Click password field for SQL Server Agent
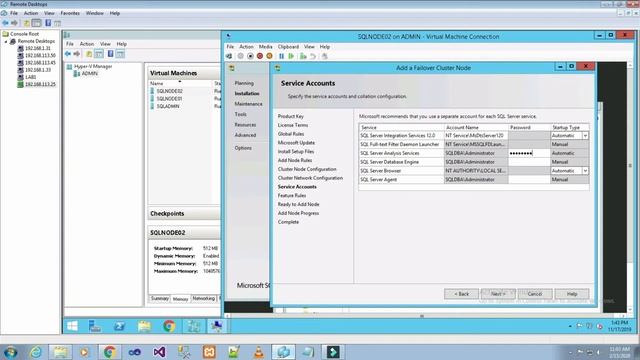The height and width of the screenshot is (360, 640). click(529, 180)
